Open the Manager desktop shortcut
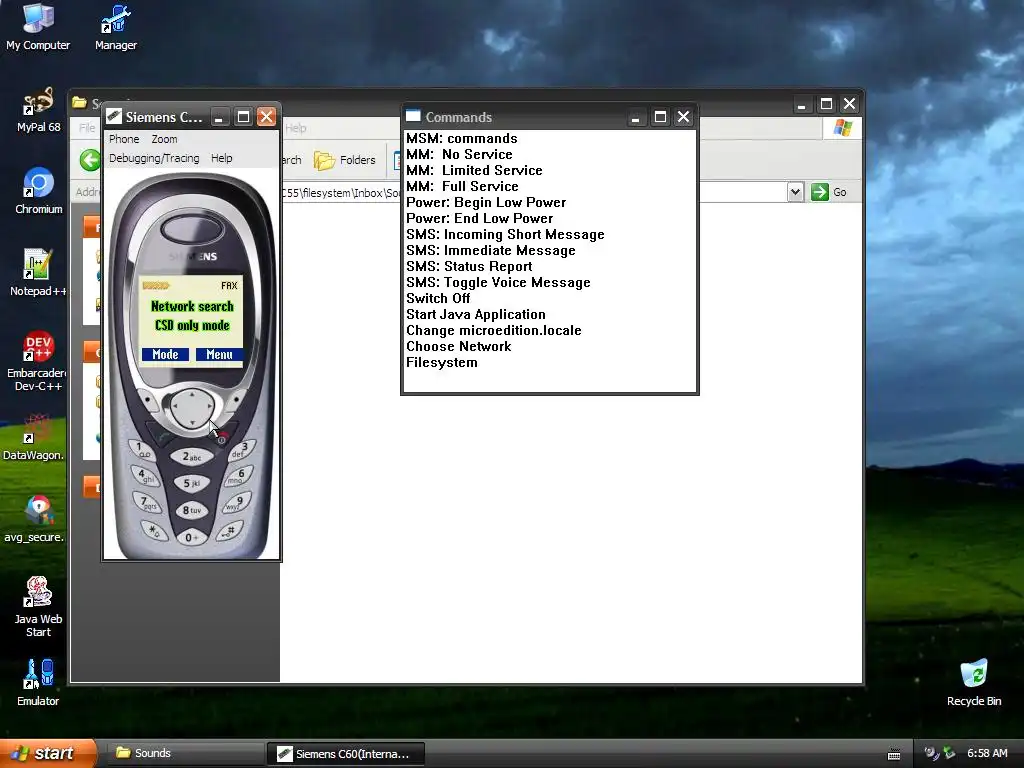 click(116, 26)
